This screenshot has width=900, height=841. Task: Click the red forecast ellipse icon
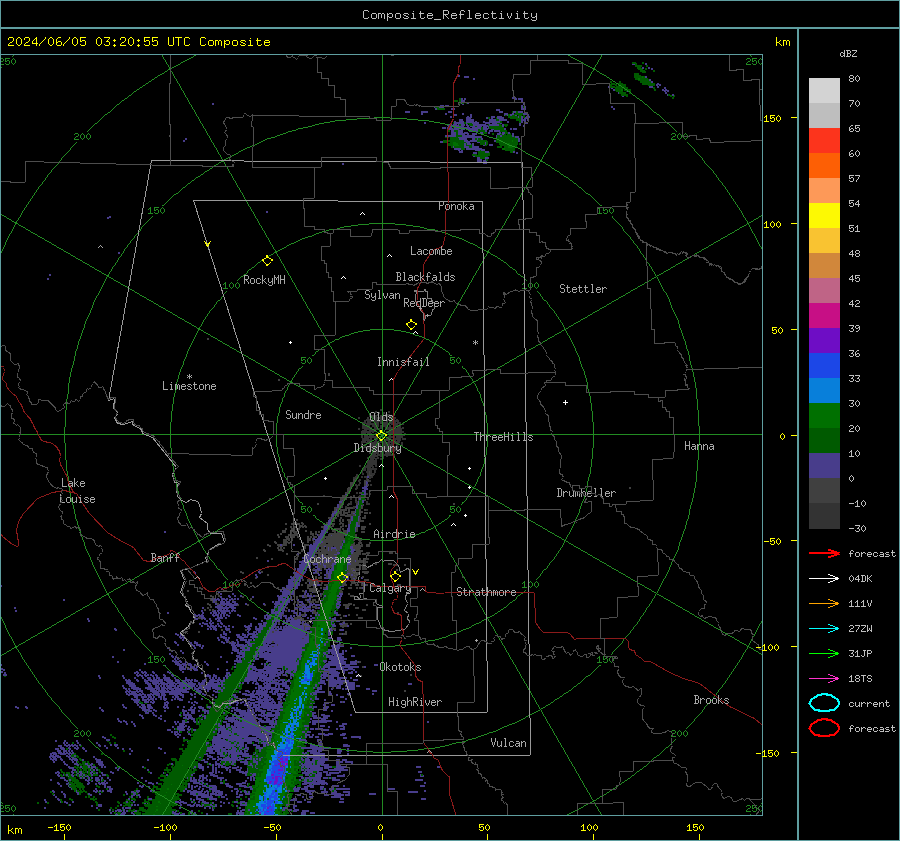tap(824, 728)
